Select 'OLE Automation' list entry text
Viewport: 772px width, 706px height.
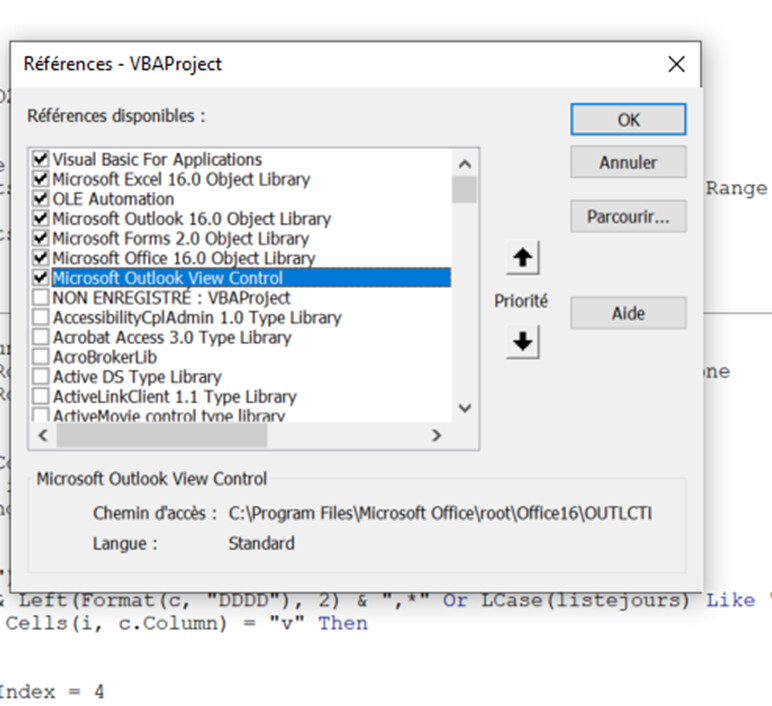click(113, 199)
